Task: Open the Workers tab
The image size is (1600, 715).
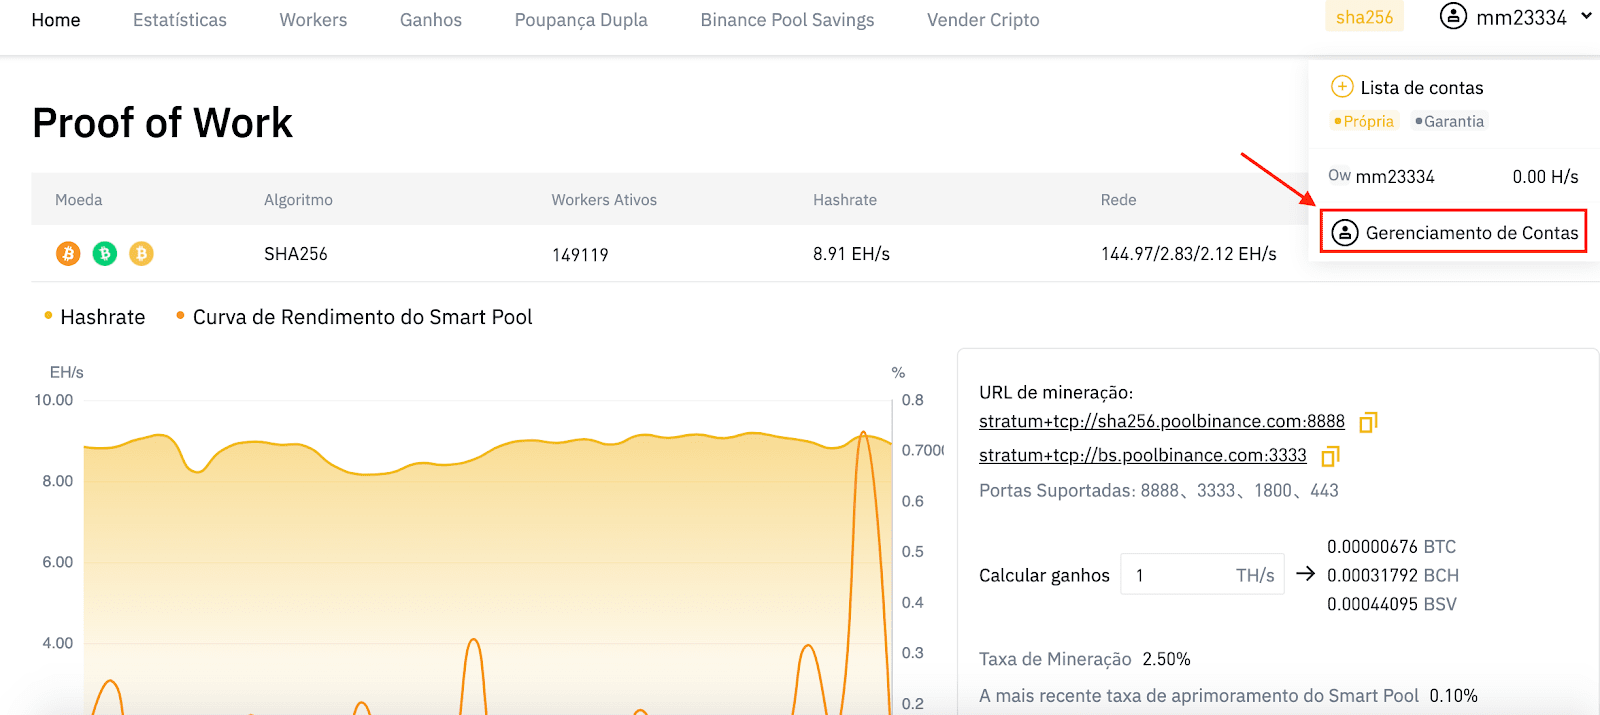Action: (x=313, y=20)
